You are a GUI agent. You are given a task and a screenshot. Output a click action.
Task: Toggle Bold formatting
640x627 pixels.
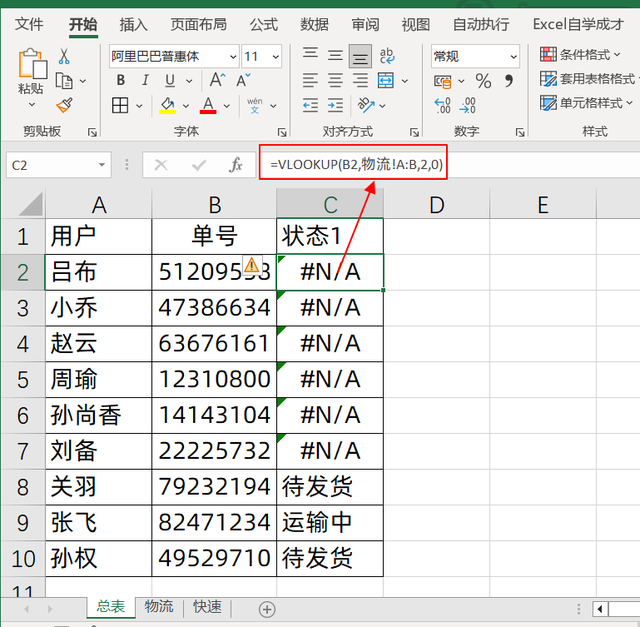[121, 81]
